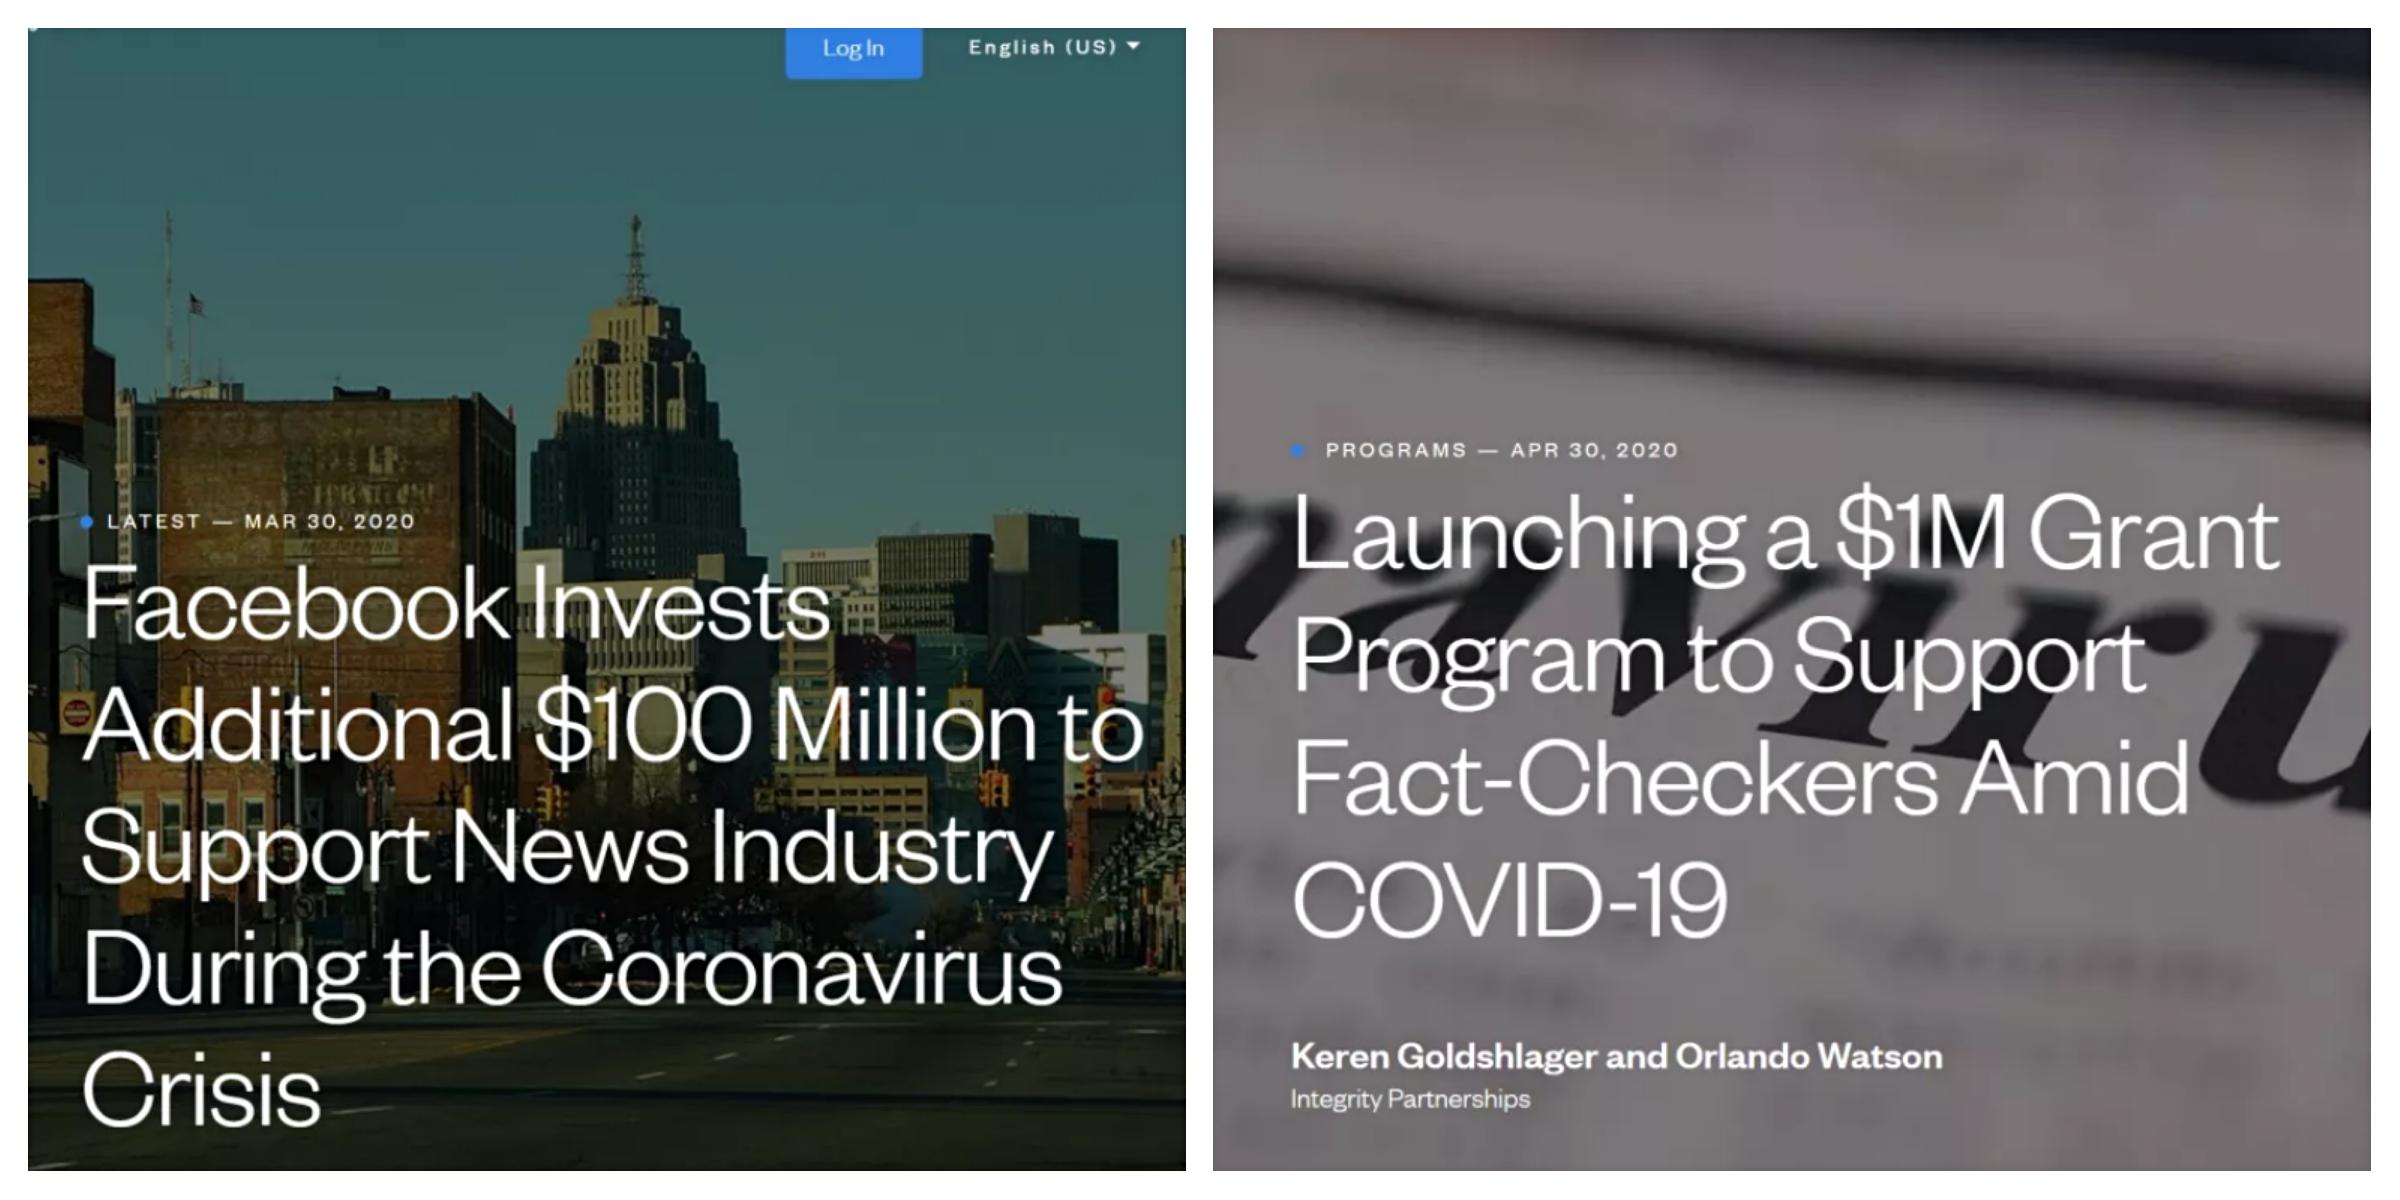The width and height of the screenshot is (2400, 1200).
Task: Click the blue Log In button
Action: click(x=853, y=50)
